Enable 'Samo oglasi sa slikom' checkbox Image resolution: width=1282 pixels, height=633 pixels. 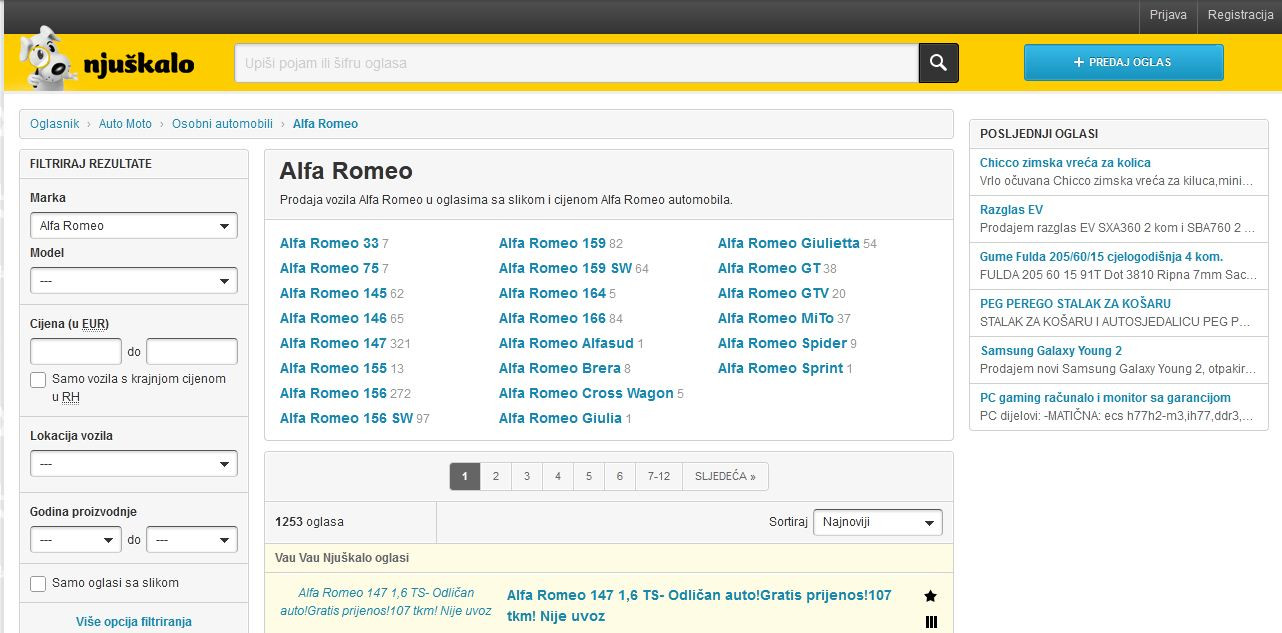38,583
